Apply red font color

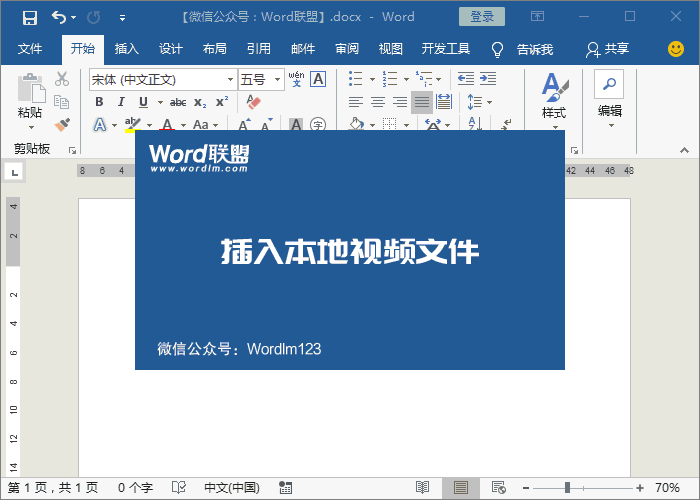coord(167,125)
